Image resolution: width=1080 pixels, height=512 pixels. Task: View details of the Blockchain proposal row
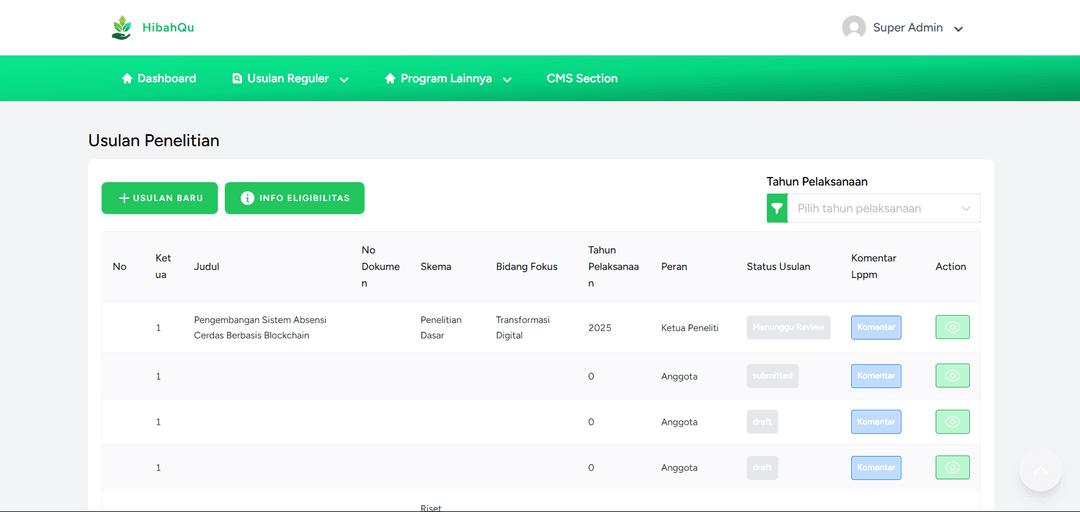click(x=952, y=327)
